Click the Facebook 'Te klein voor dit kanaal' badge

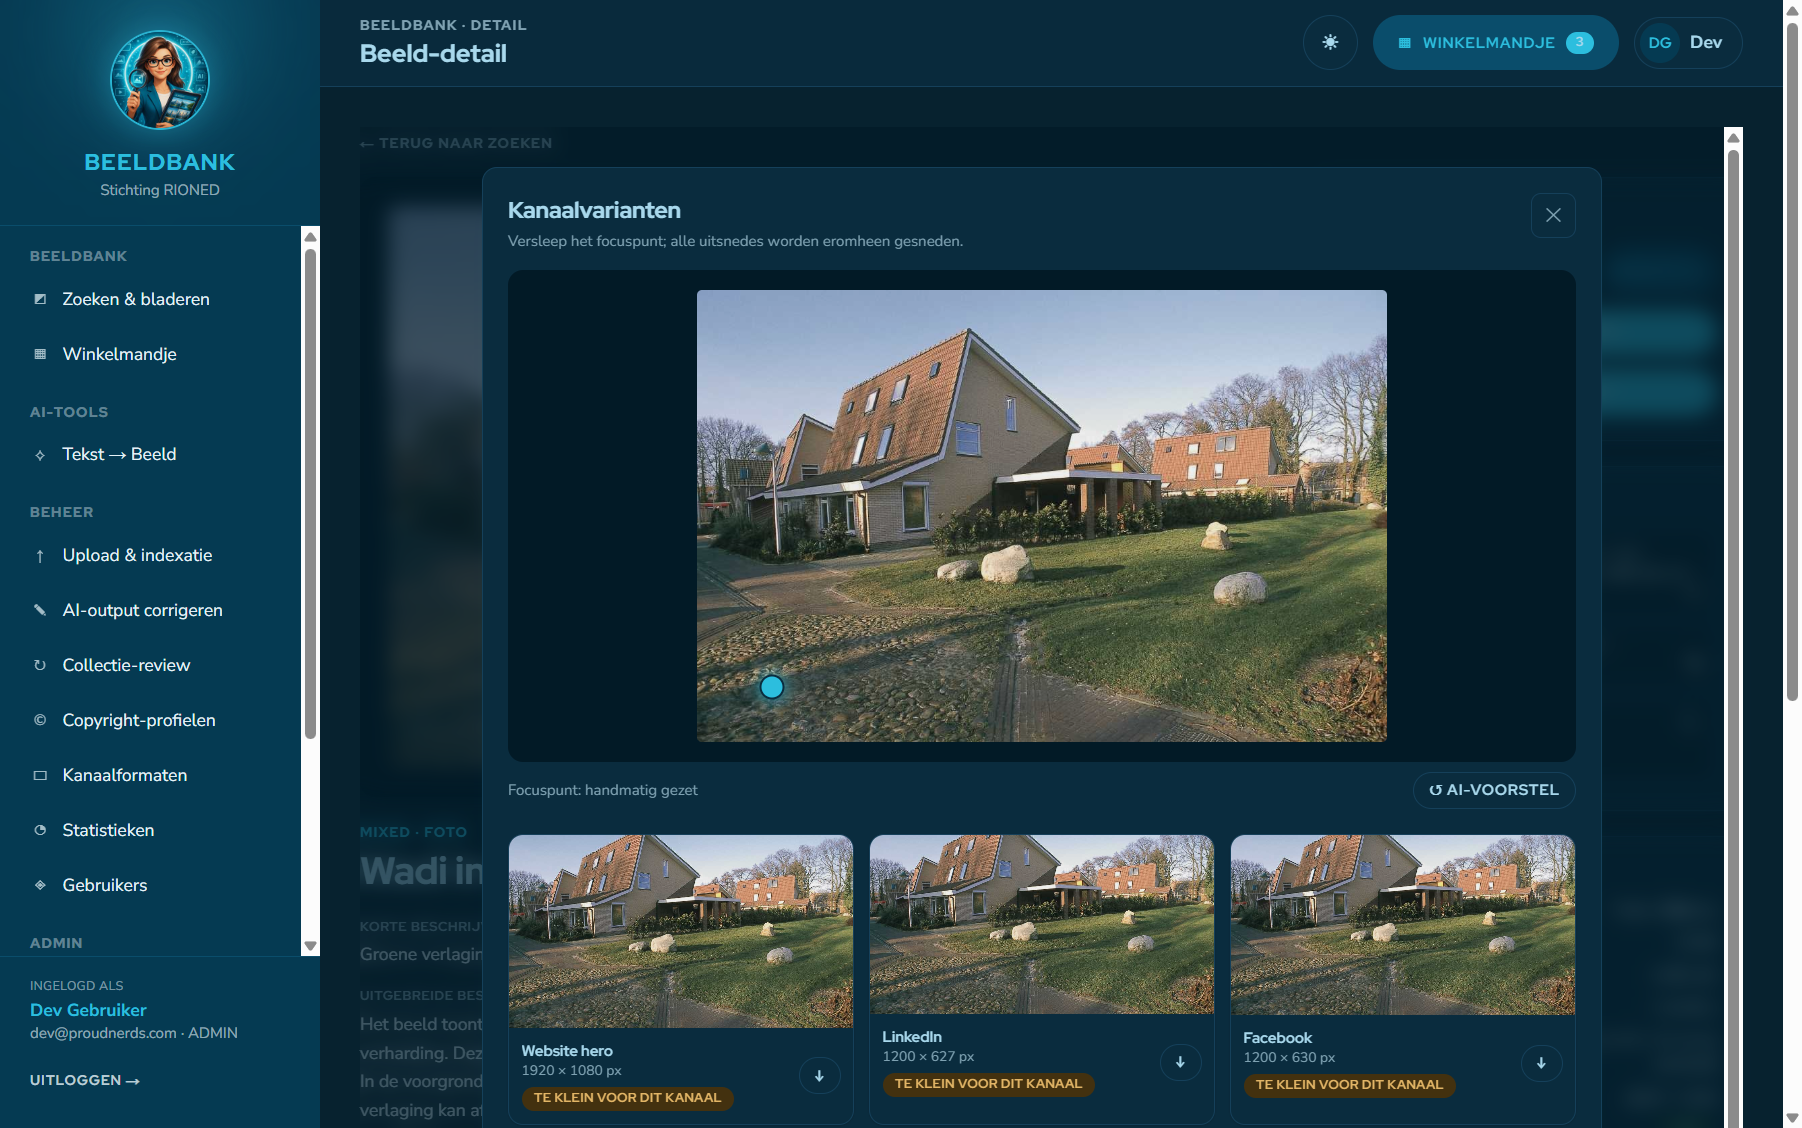point(1349,1085)
